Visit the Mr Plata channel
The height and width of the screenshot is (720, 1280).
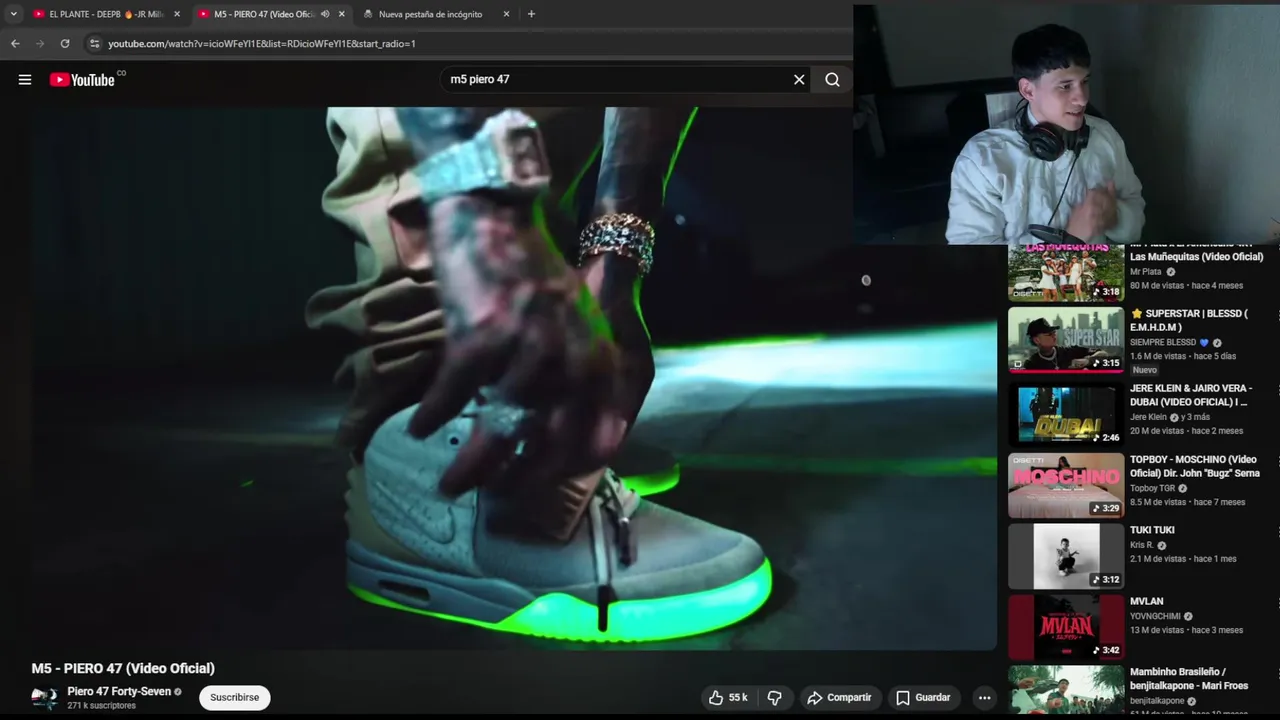[x=1146, y=272]
